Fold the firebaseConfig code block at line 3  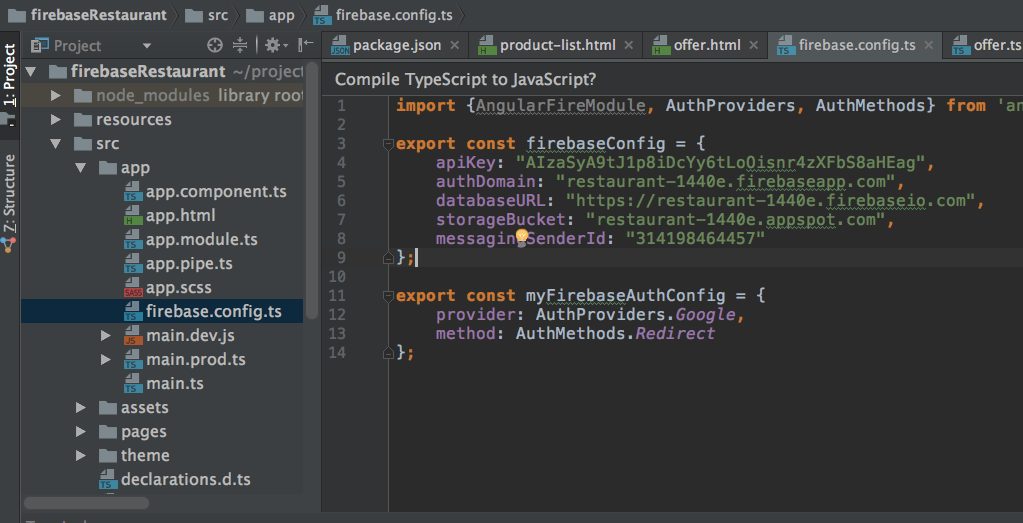point(388,144)
